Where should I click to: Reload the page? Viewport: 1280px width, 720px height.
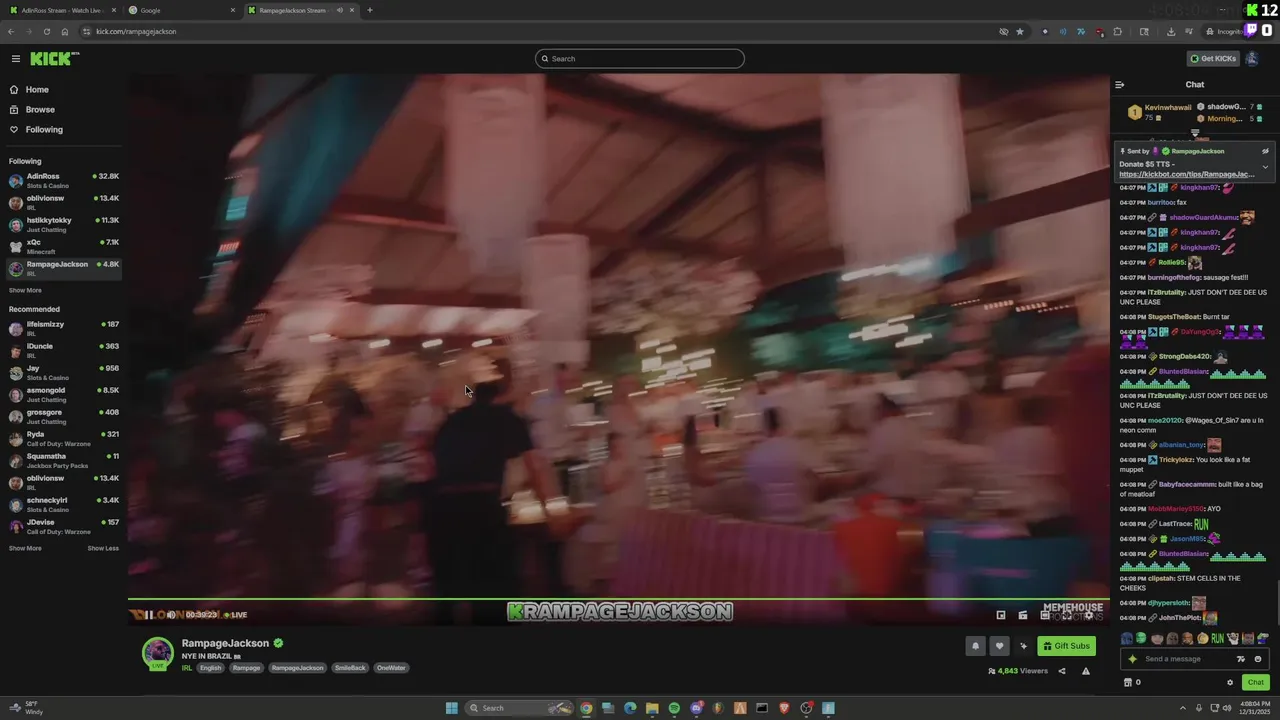[x=46, y=31]
